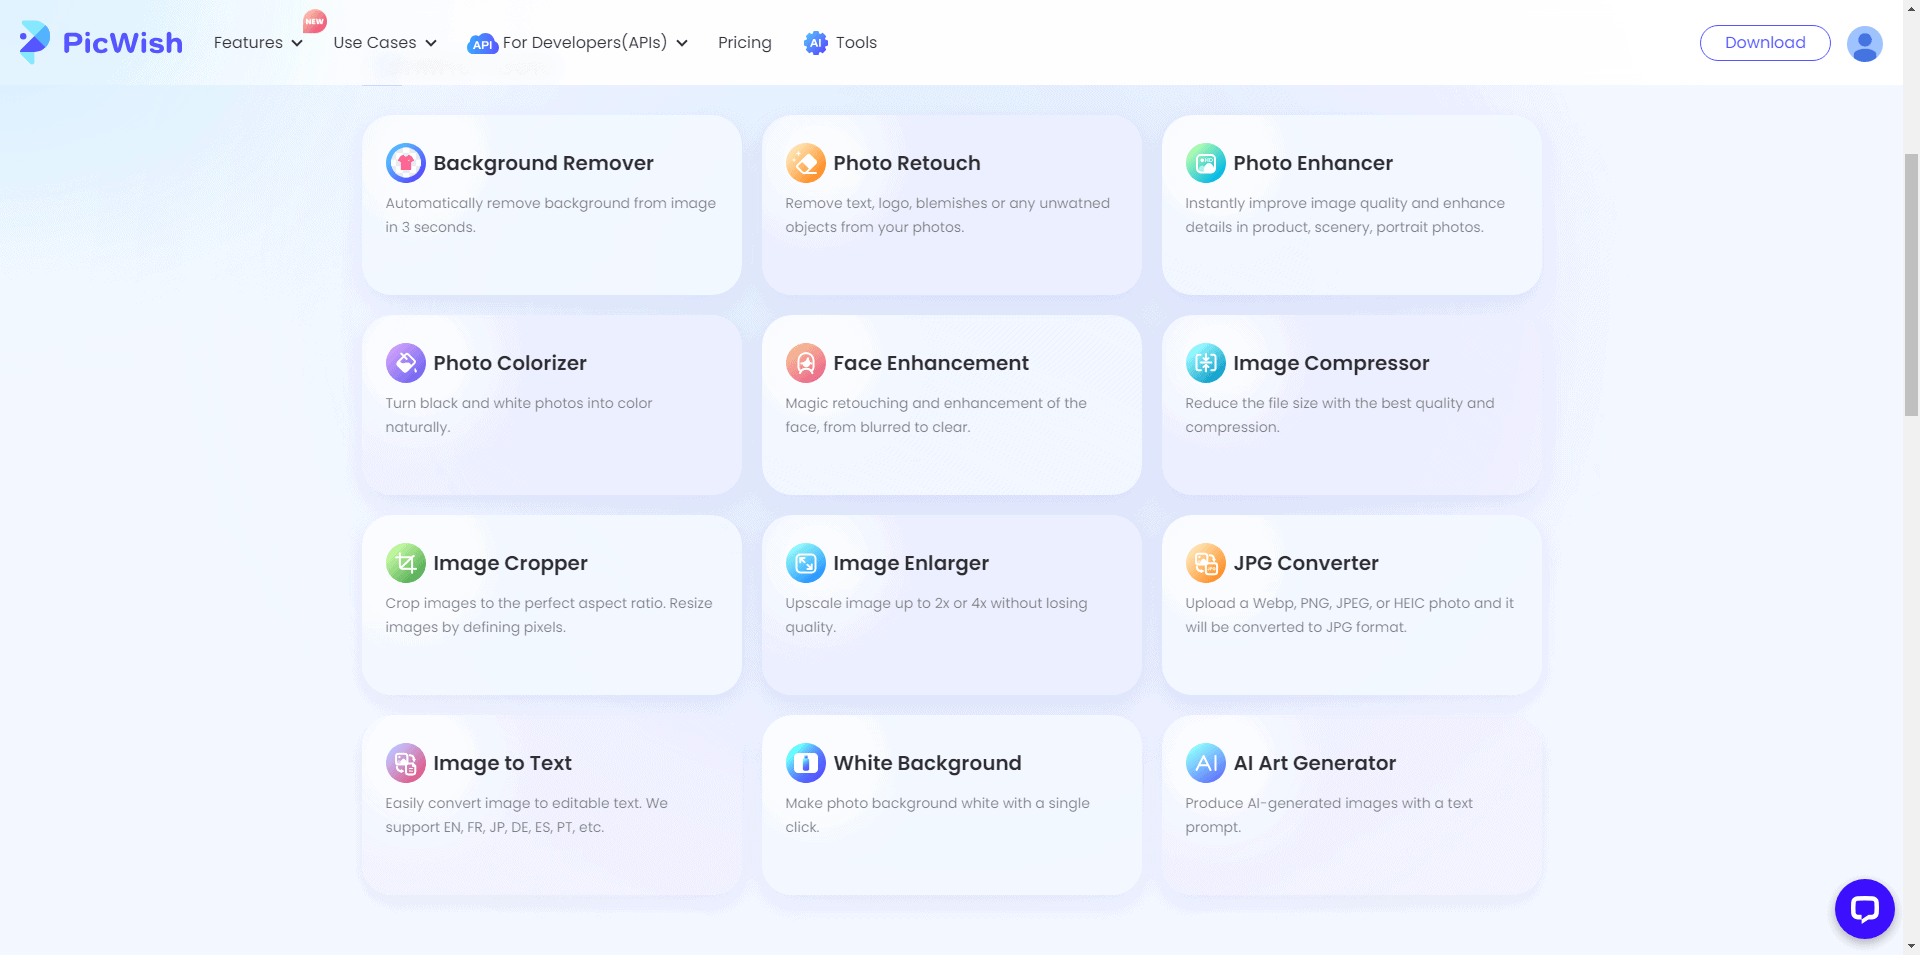Open the Image Compressor title link
1920x955 pixels.
1331,363
